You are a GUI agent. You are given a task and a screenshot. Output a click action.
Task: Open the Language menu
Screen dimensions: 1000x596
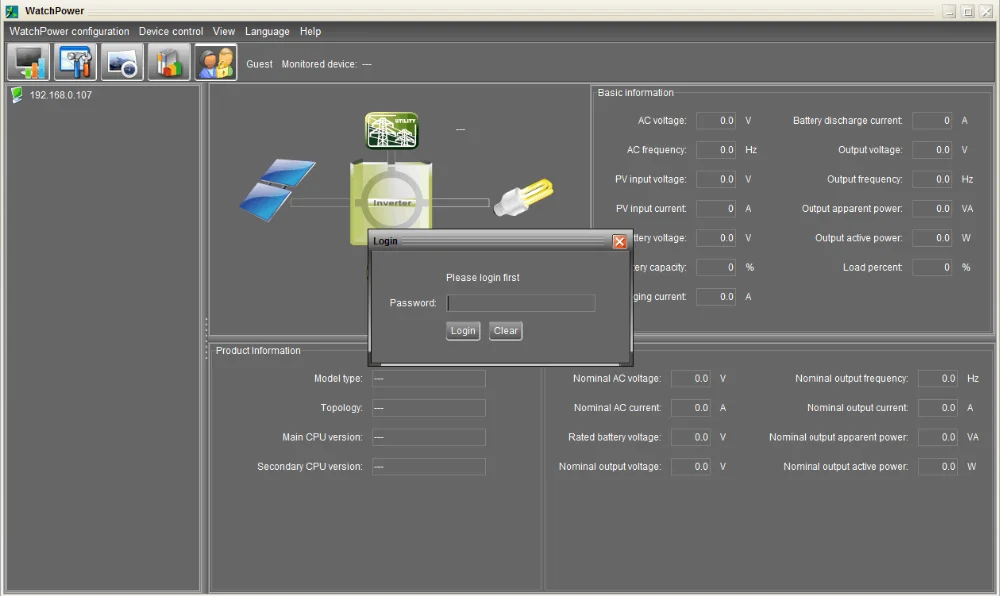click(267, 31)
